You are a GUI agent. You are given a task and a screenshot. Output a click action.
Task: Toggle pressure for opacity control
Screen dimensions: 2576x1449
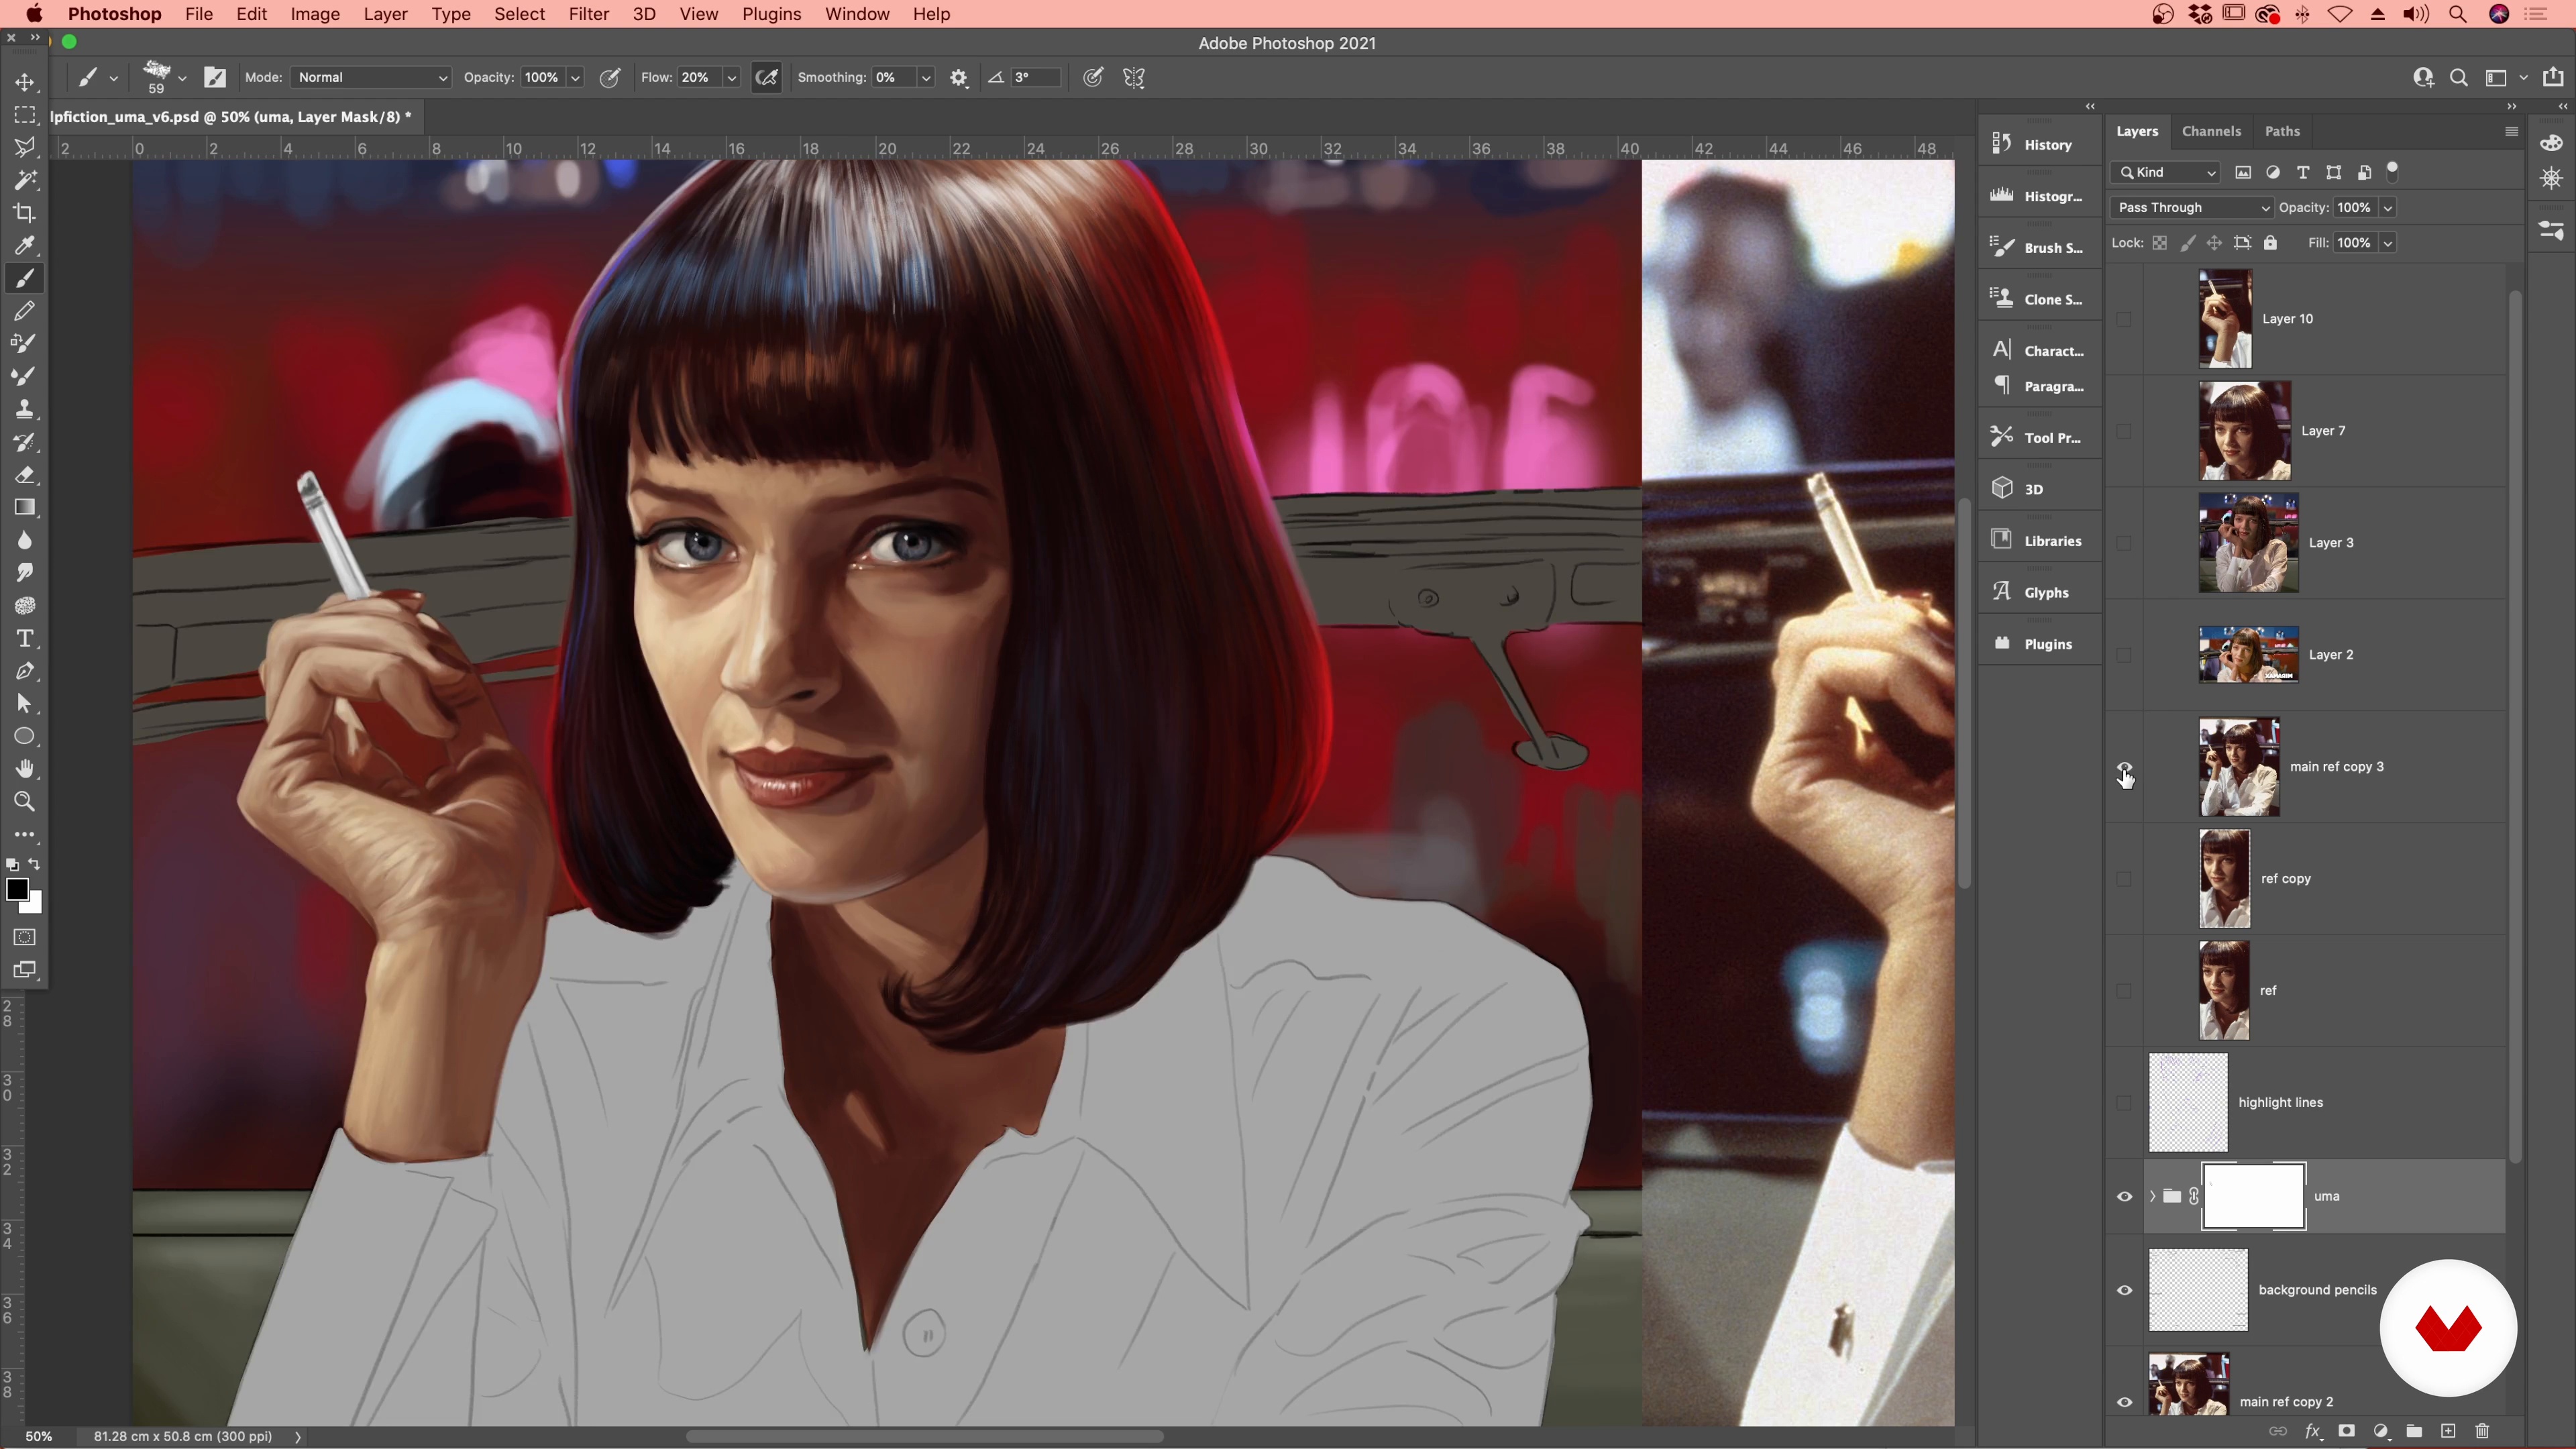(609, 77)
